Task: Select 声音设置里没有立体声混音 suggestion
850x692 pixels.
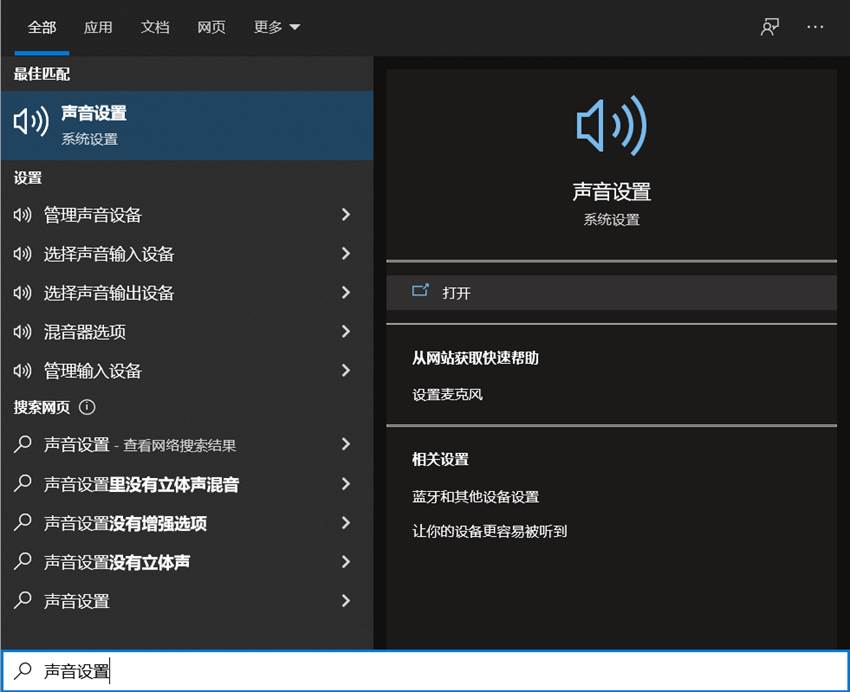Action: [x=187, y=484]
